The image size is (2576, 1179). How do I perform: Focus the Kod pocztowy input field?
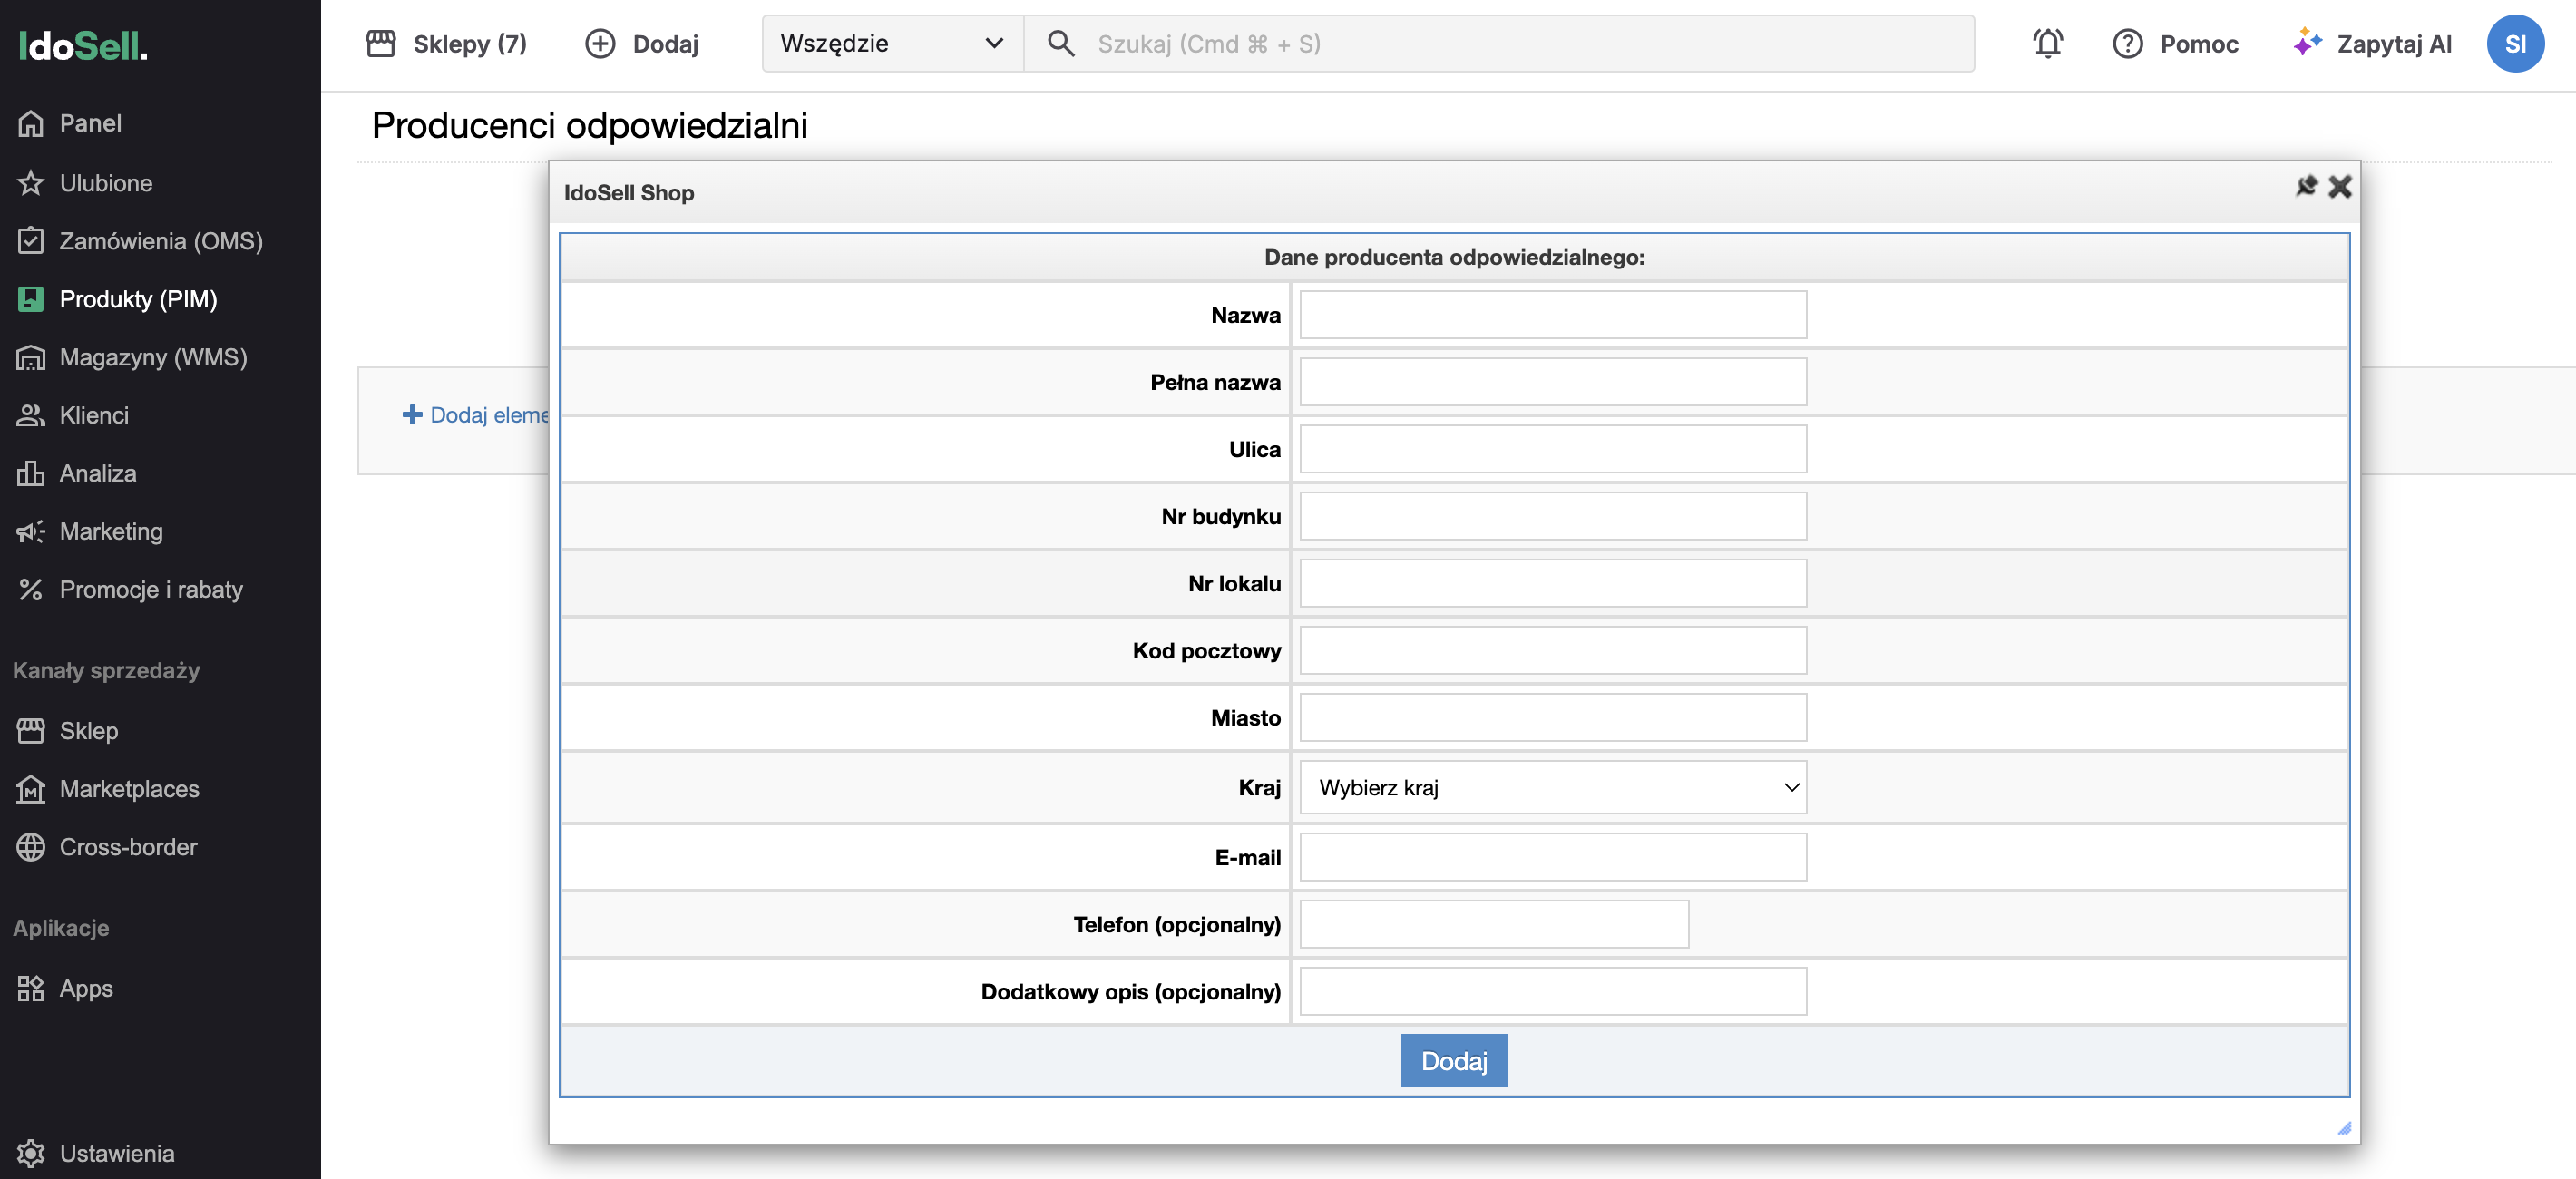(x=1553, y=650)
